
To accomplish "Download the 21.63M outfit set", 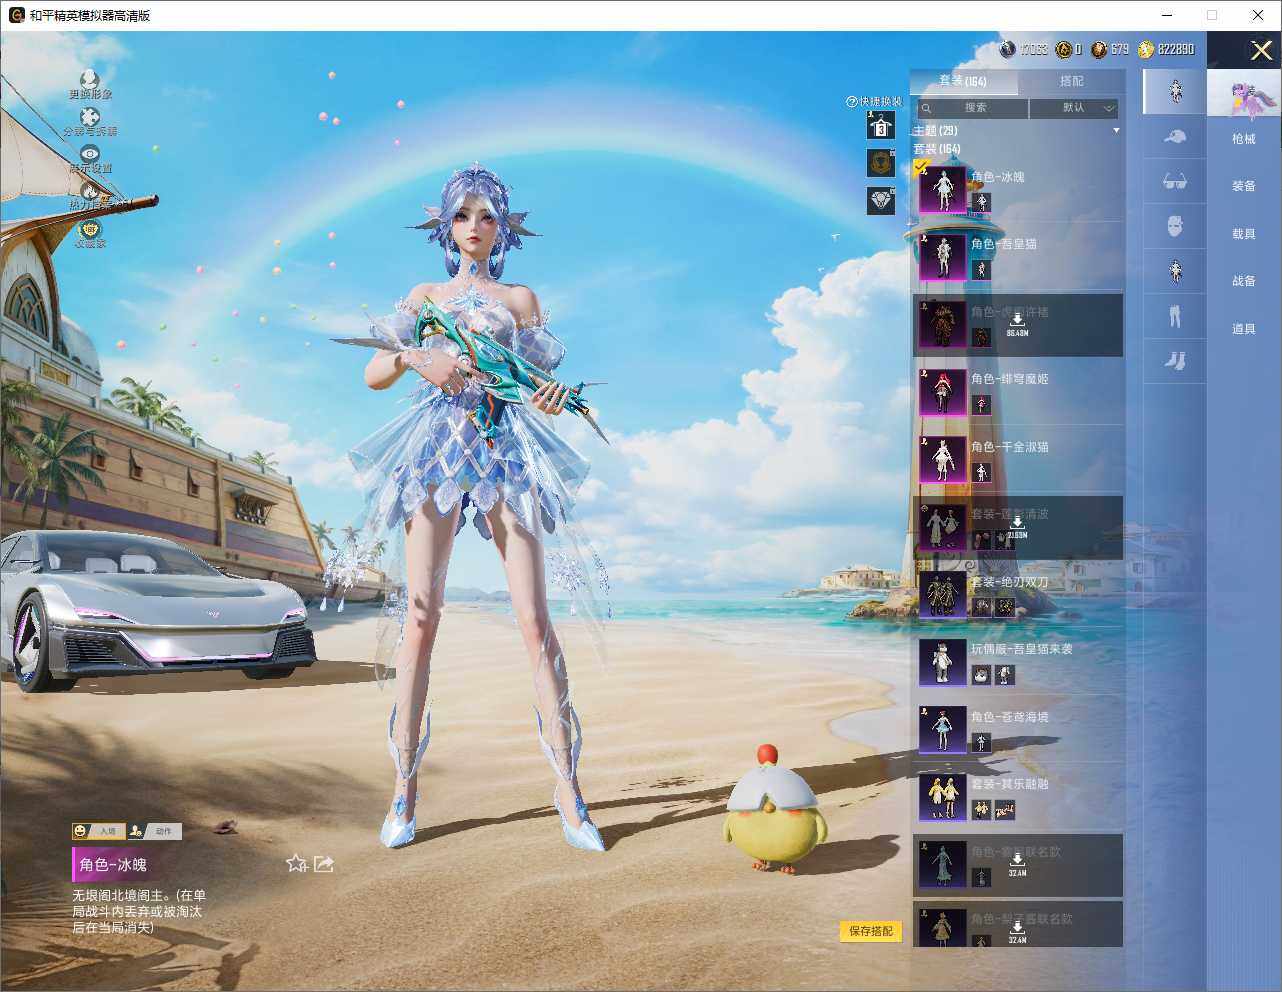I will pos(1017,527).
